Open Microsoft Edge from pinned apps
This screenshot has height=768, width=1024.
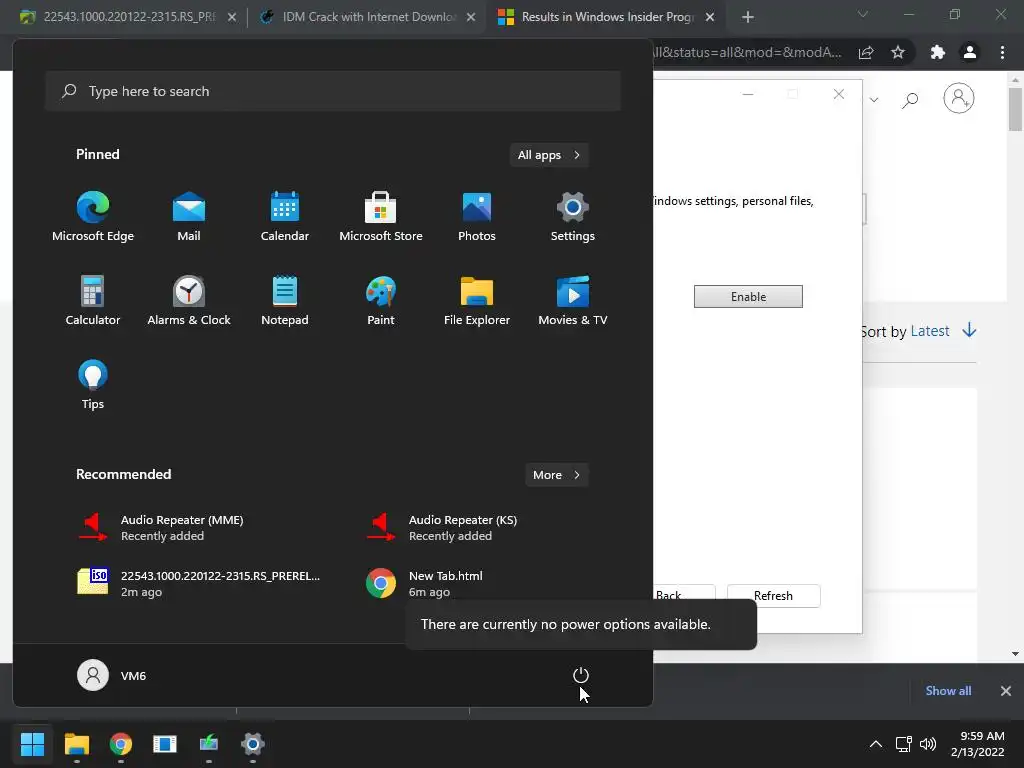click(93, 217)
